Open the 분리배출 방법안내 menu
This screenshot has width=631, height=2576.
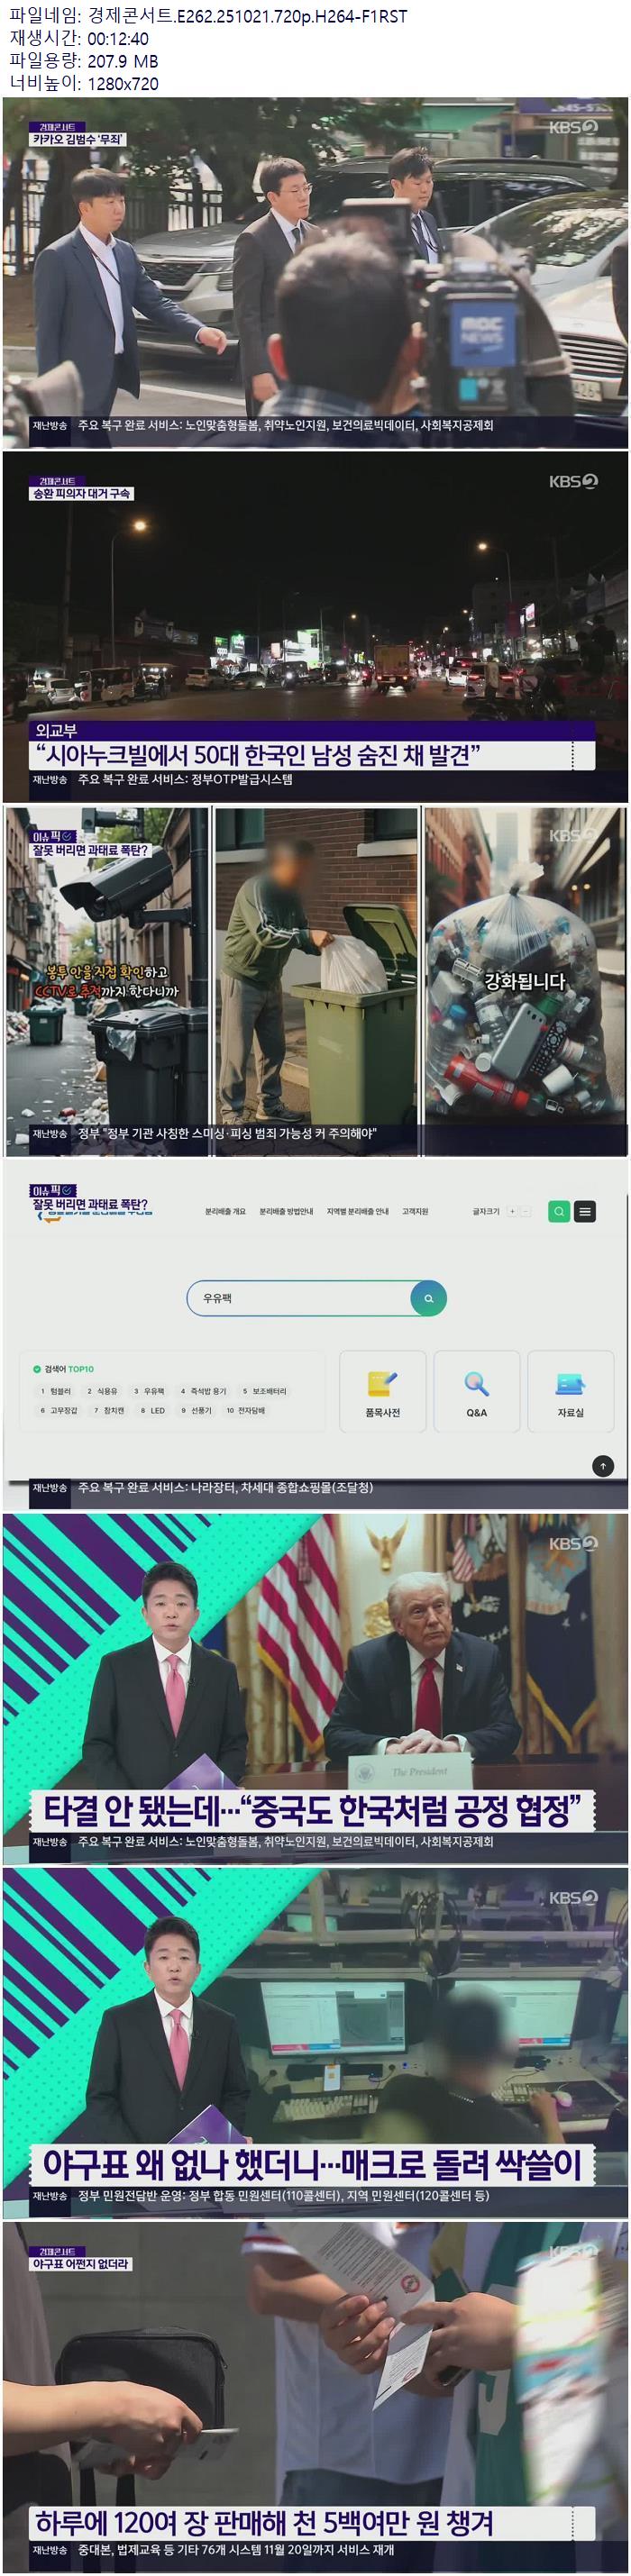tap(286, 1211)
